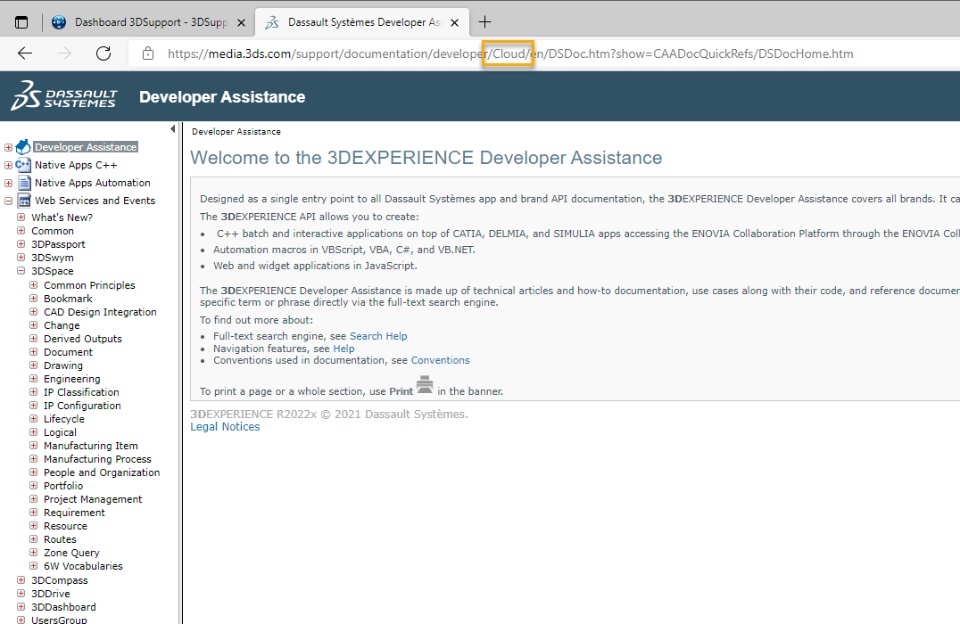
Task: Select Portfolio in the tree
Action: pos(63,486)
